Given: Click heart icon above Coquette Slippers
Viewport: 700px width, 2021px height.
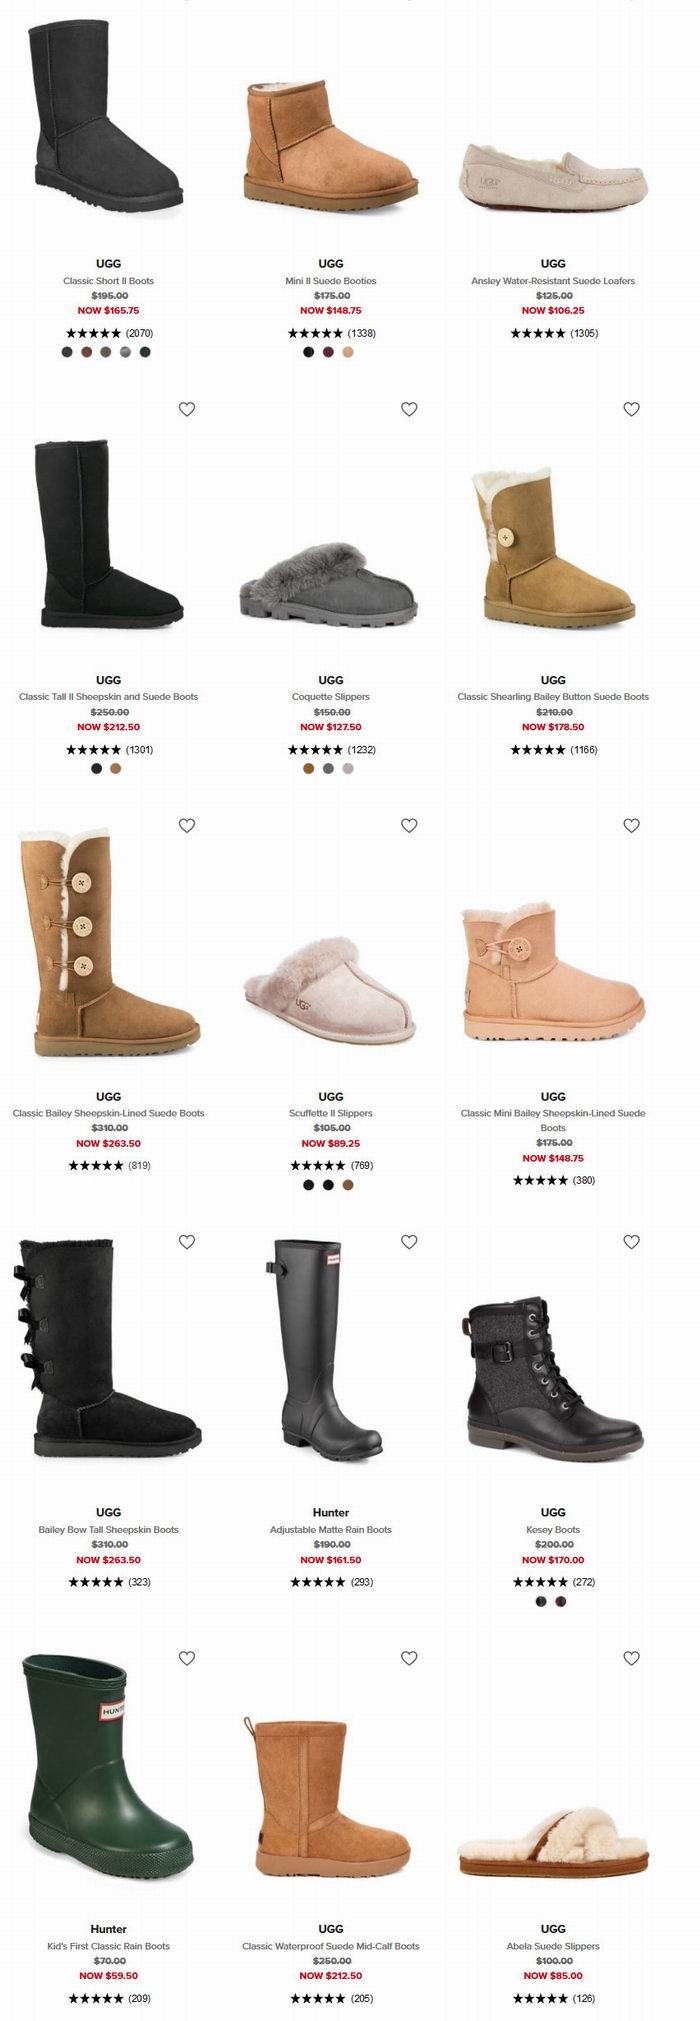Looking at the screenshot, I should click(x=409, y=409).
